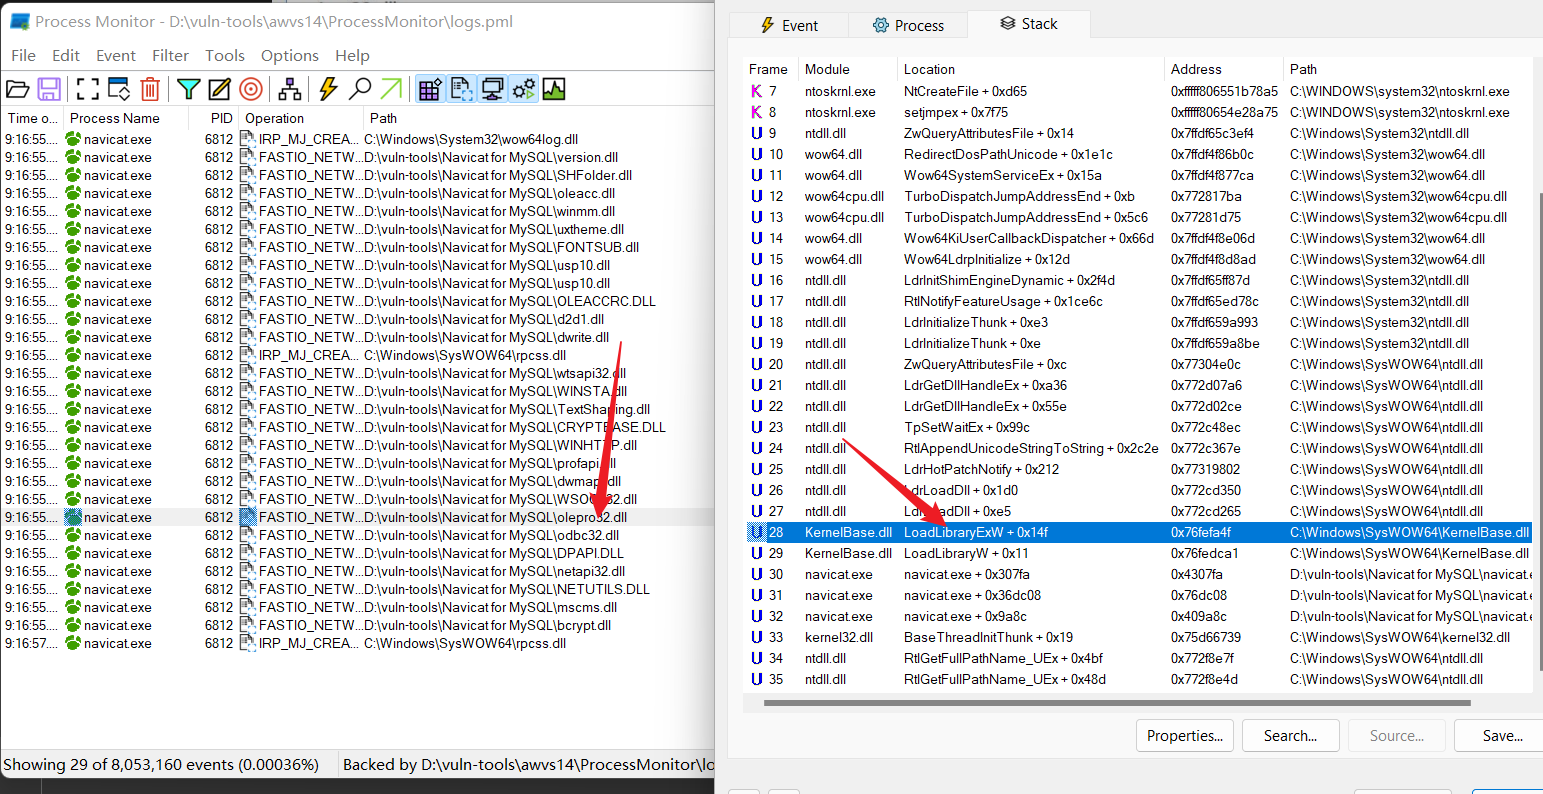Clear events with the trash can icon

pos(150,89)
